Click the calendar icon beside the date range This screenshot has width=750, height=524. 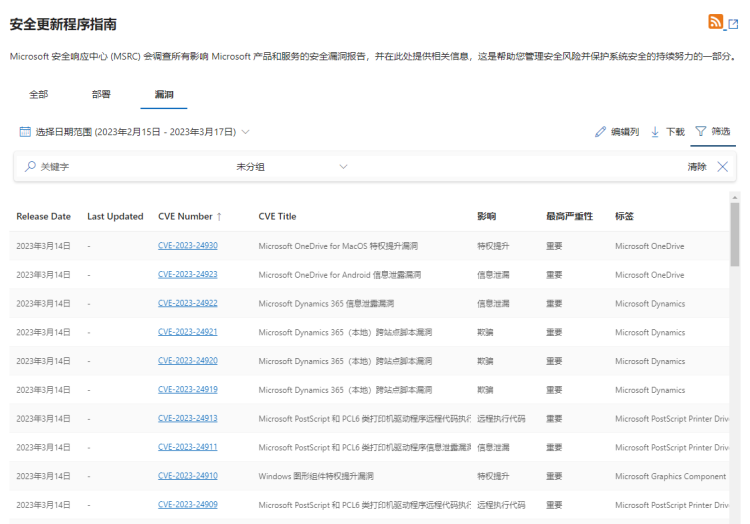point(25,131)
